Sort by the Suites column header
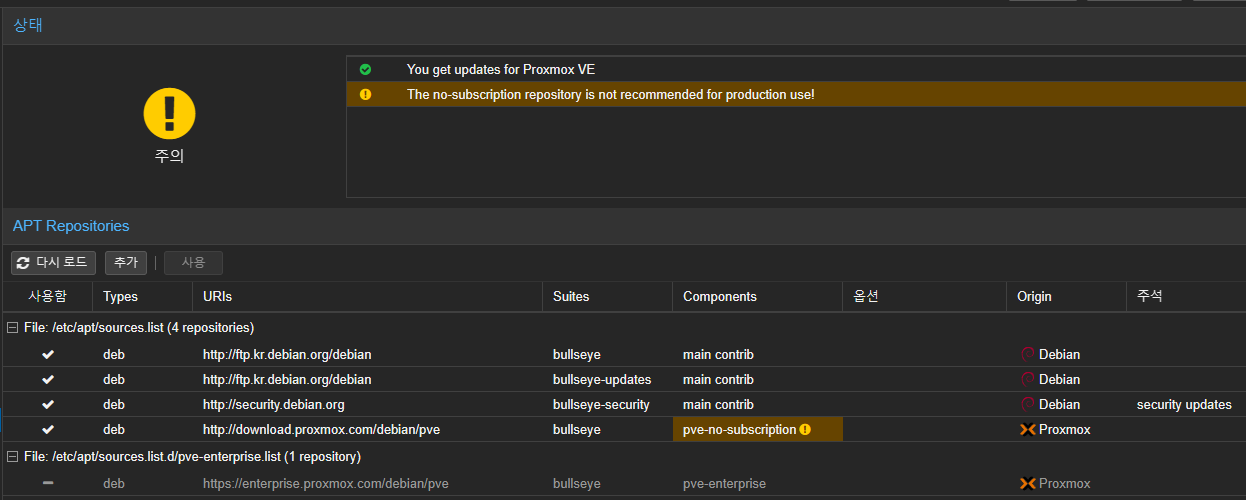Screen dimensions: 1246x500 coord(607,297)
